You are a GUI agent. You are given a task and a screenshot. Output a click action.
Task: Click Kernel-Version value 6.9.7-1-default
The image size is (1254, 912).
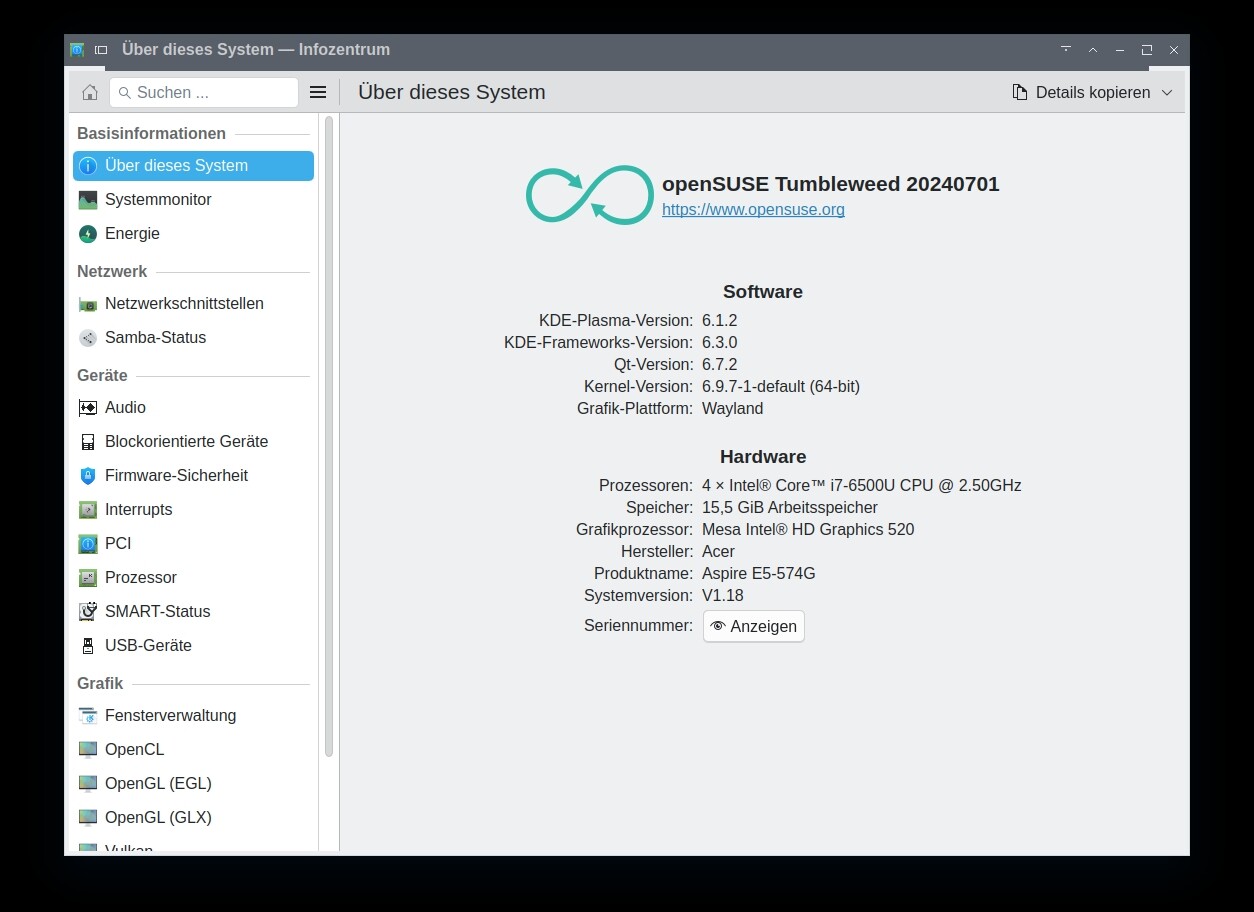click(x=781, y=387)
